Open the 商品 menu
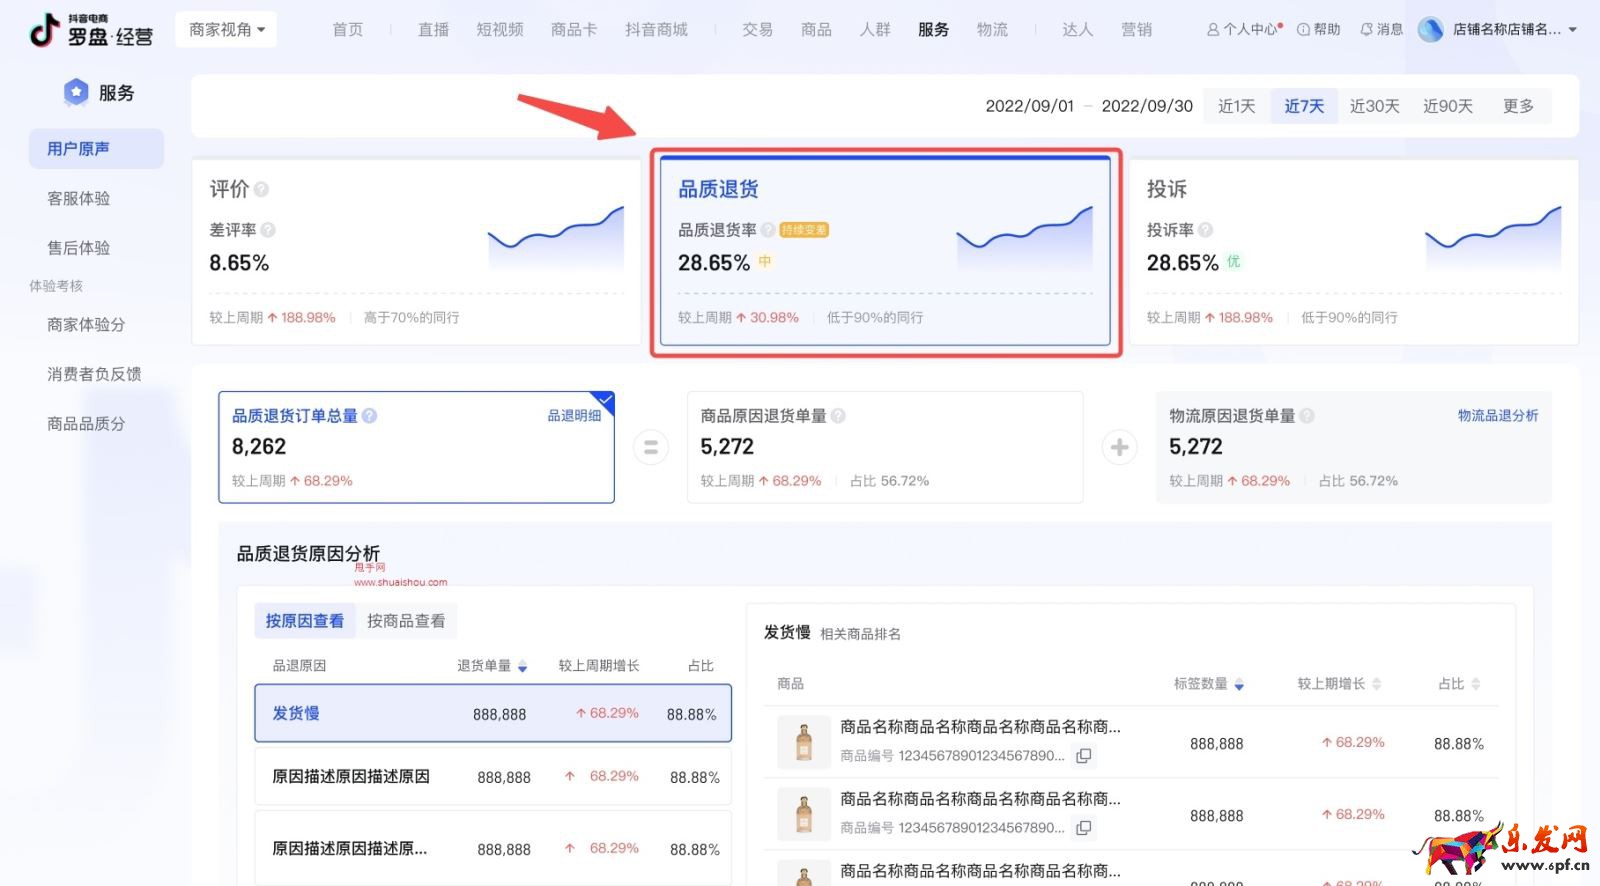Image resolution: width=1600 pixels, height=886 pixels. (x=816, y=30)
